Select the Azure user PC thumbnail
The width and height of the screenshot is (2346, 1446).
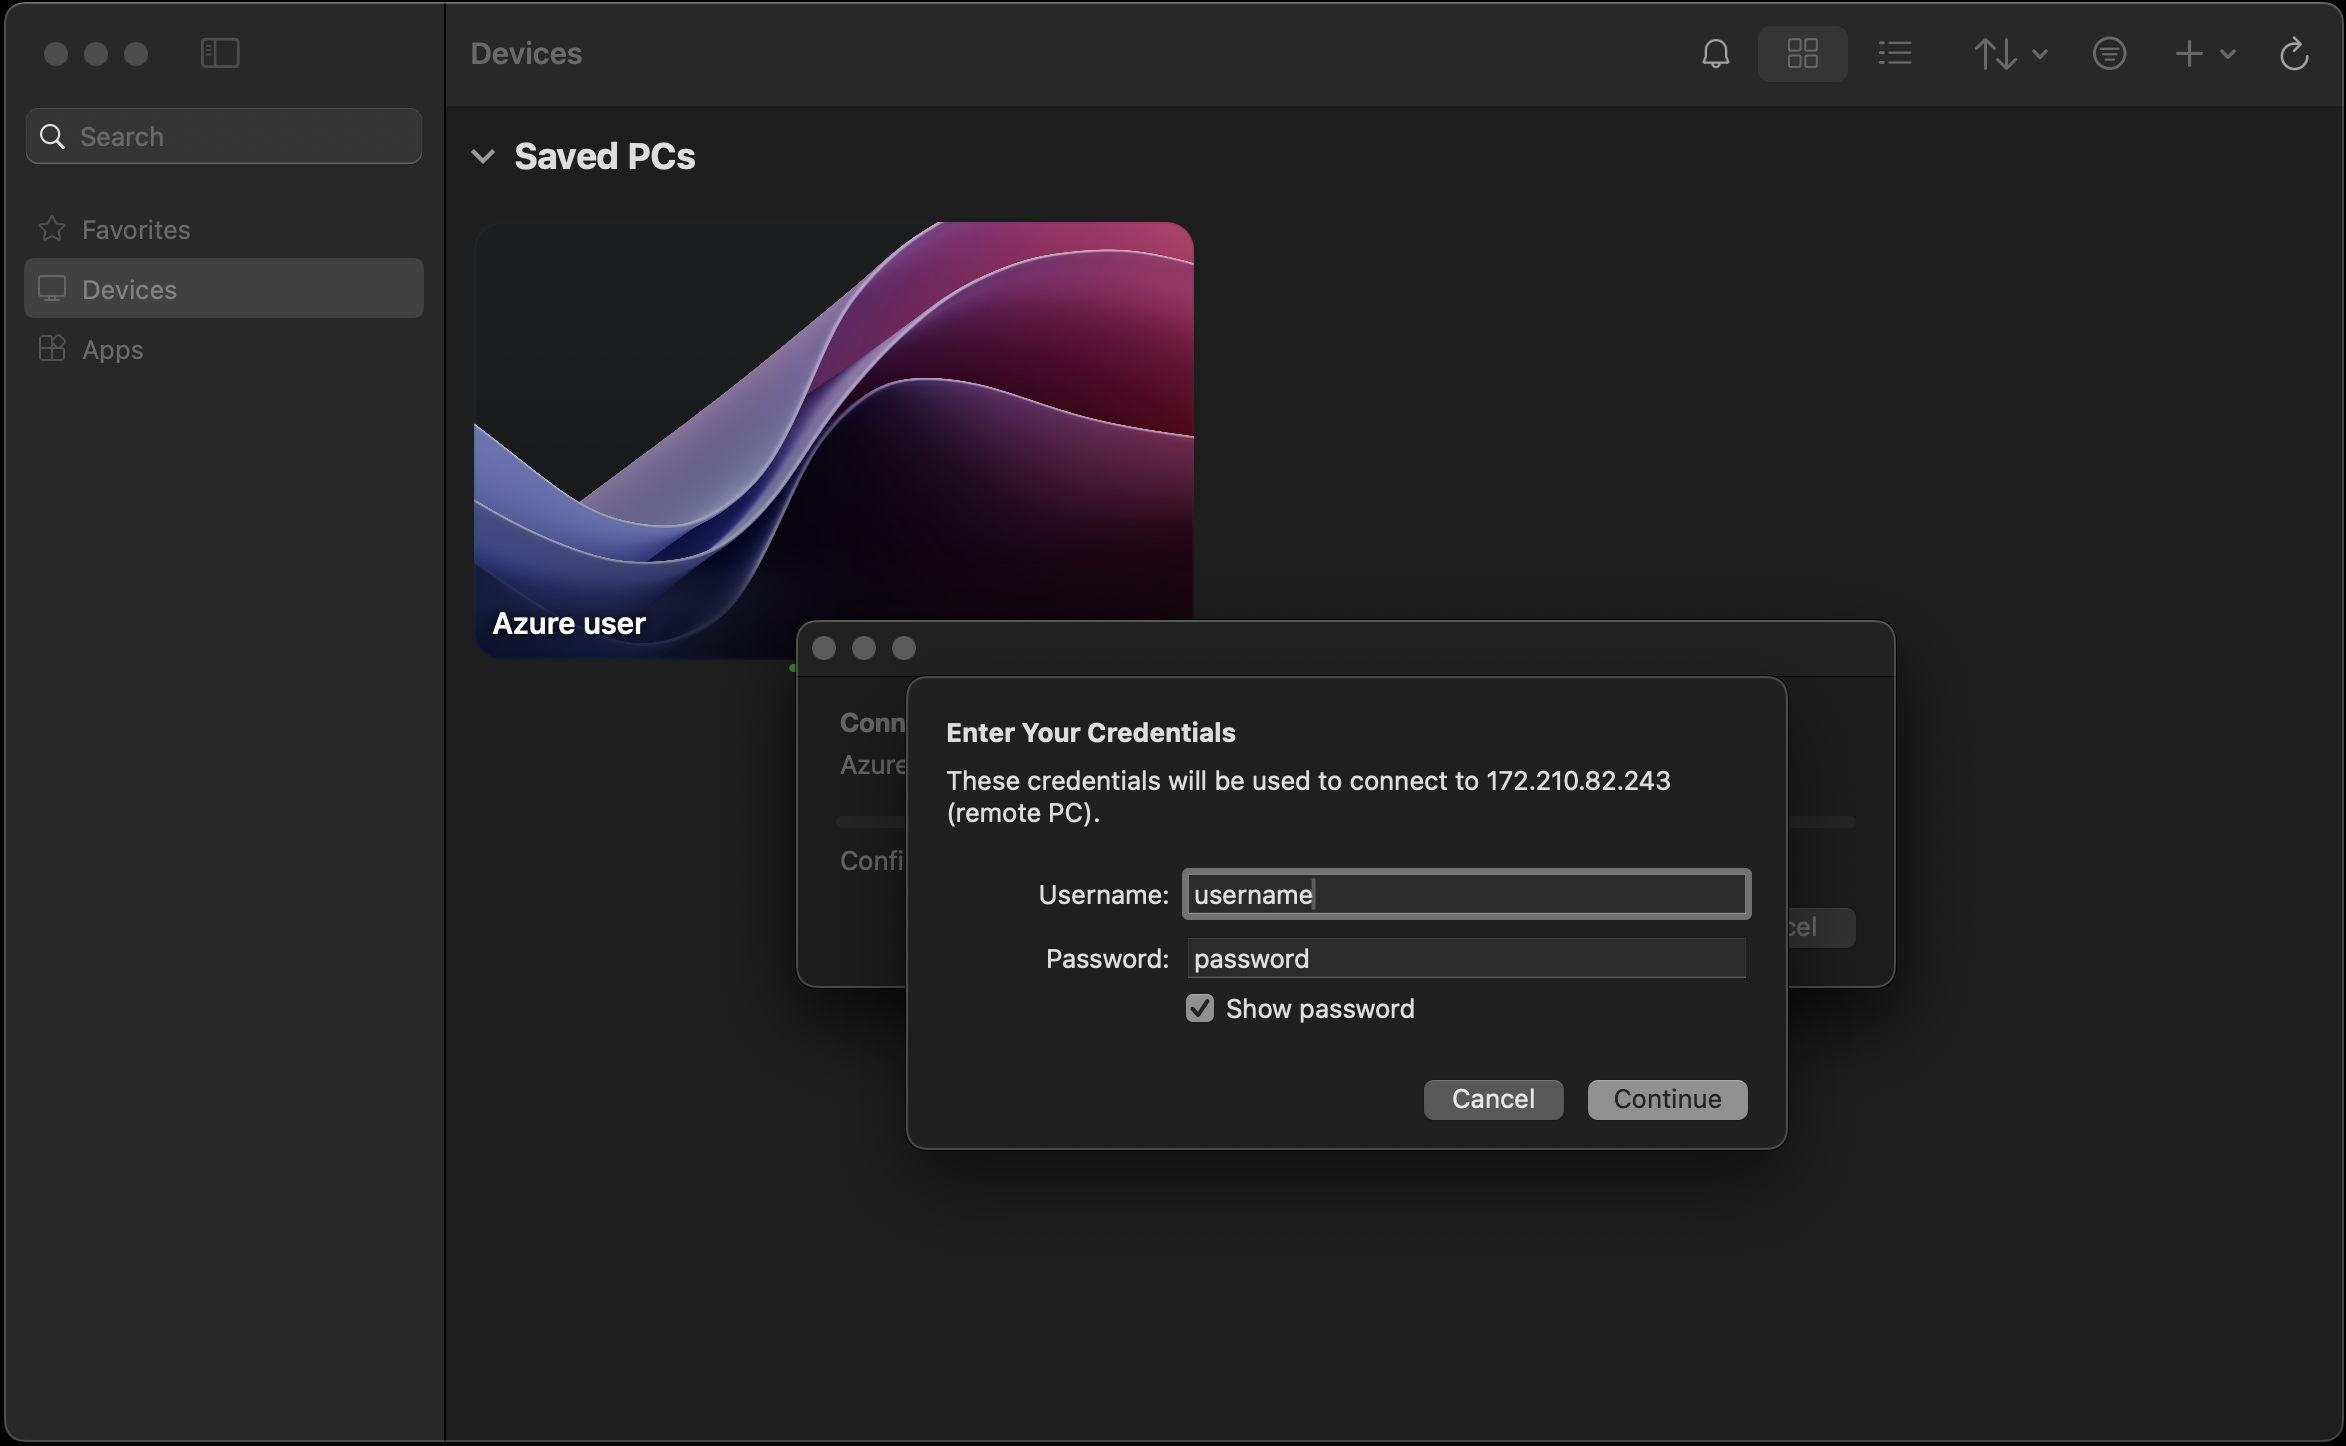[x=833, y=440]
